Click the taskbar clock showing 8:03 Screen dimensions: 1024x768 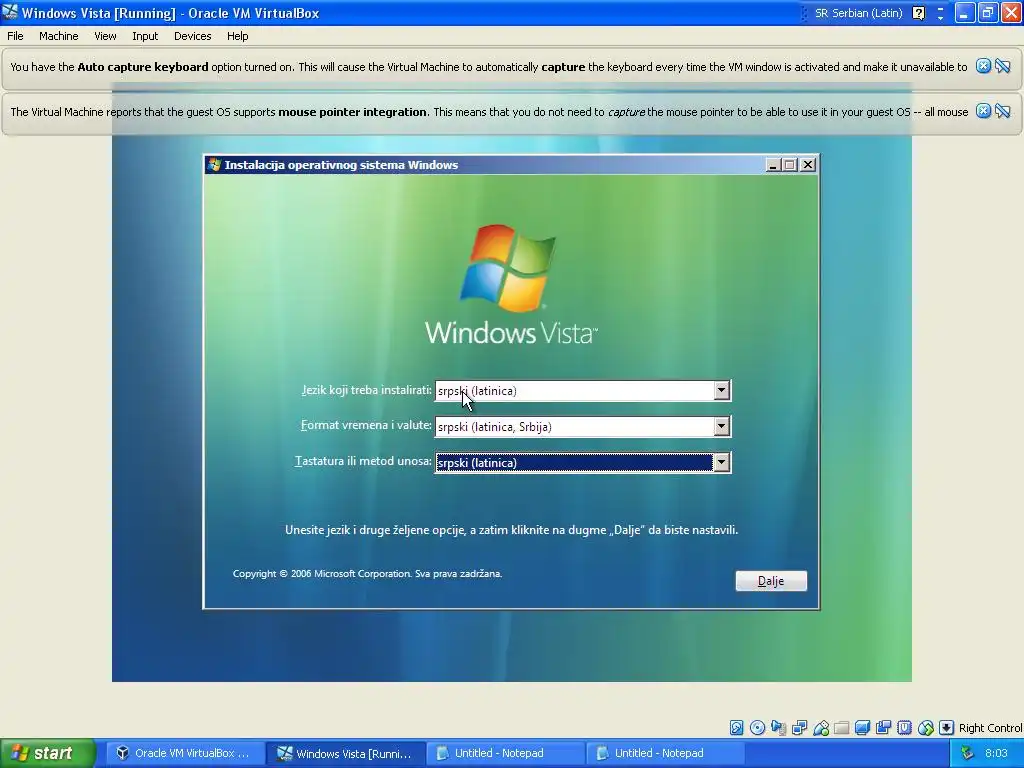996,753
